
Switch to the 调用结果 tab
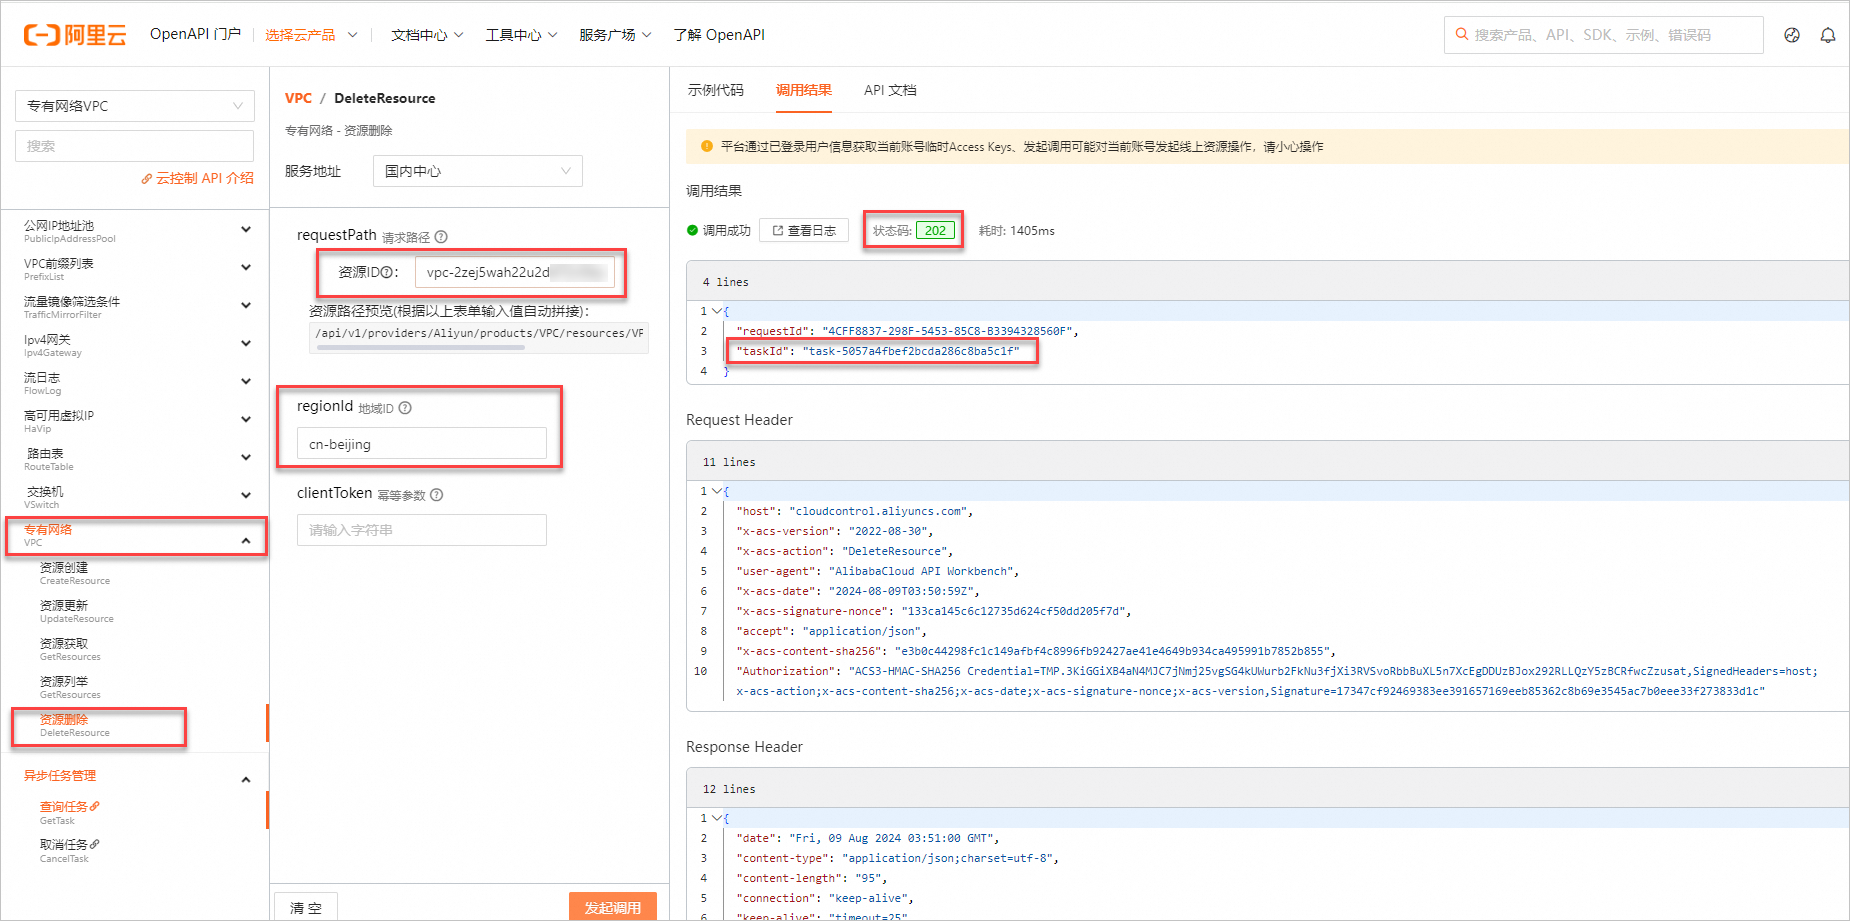pyautogui.click(x=804, y=90)
